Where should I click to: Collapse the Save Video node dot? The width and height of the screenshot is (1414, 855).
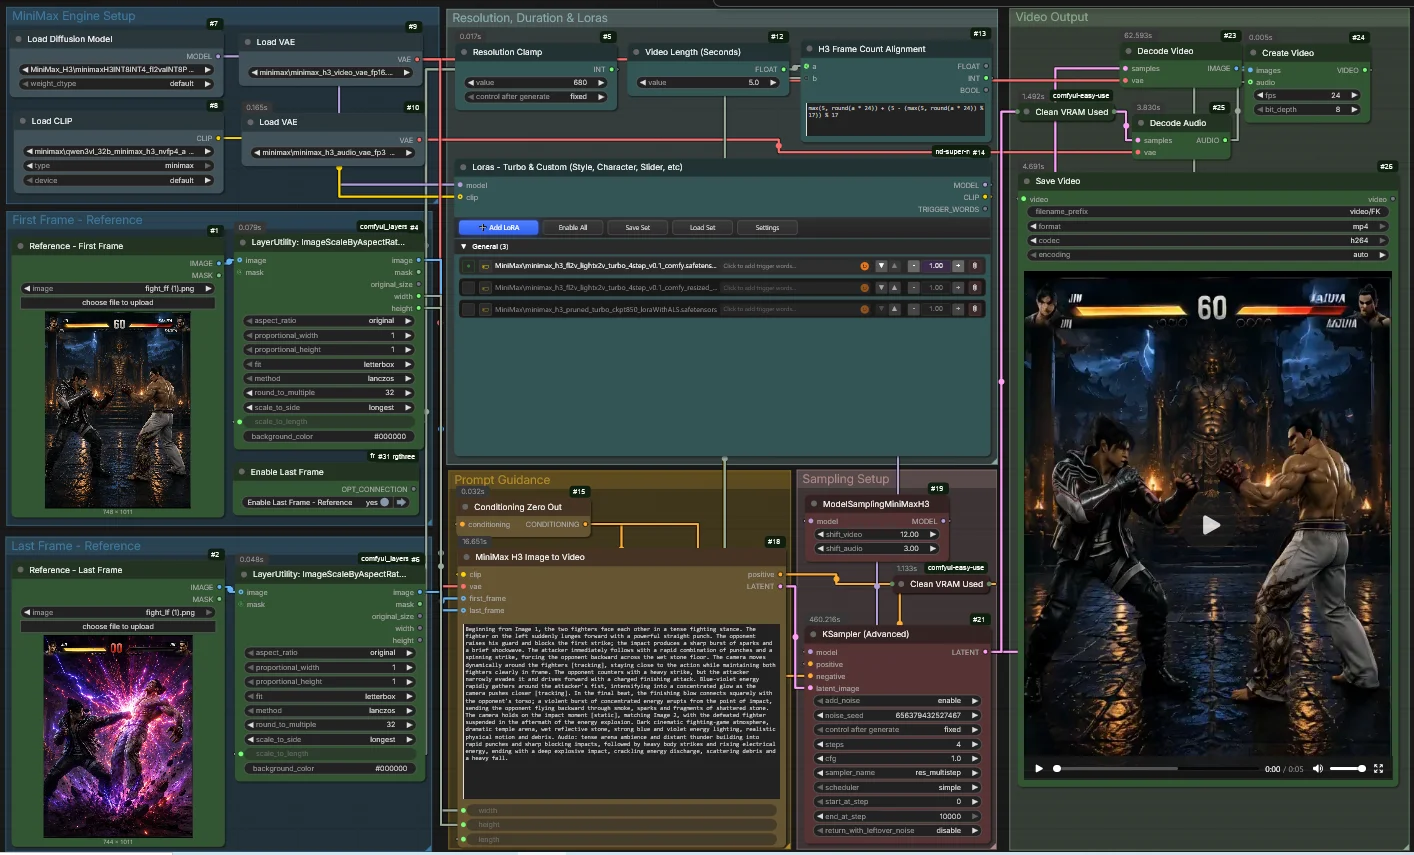1027,181
